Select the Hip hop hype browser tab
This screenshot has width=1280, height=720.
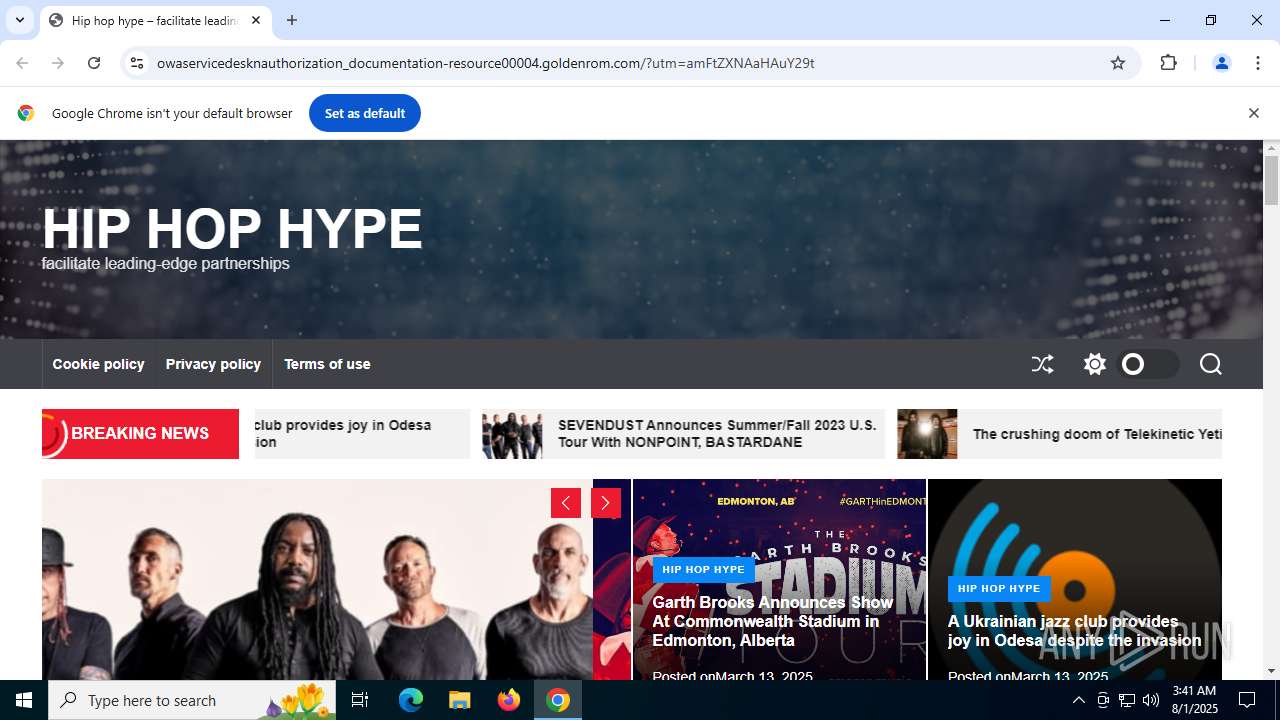click(155, 20)
